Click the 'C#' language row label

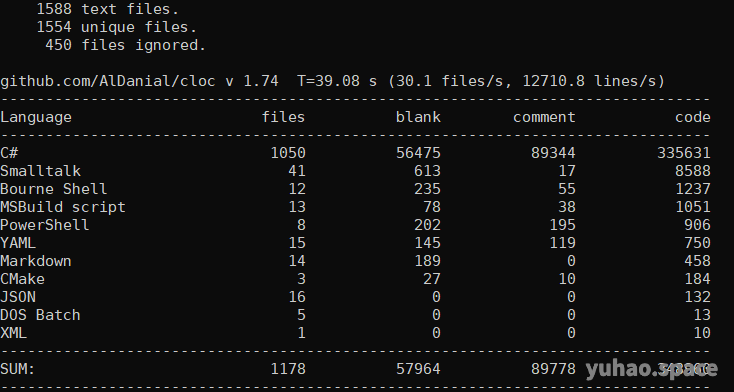[x=9, y=153]
